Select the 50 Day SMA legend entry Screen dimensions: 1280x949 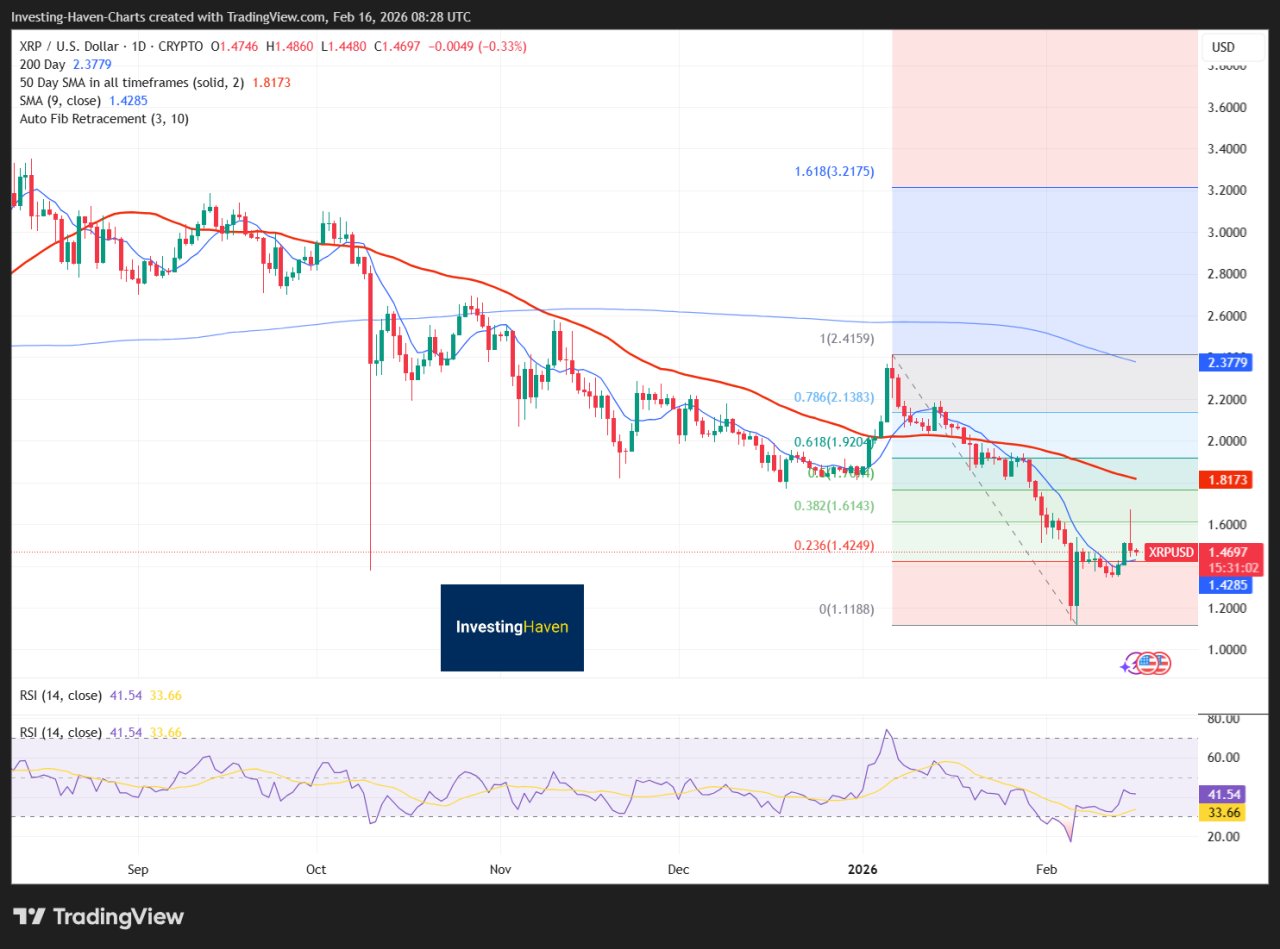[155, 82]
